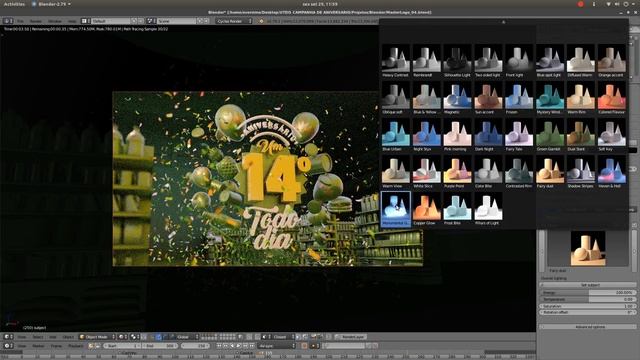Click the Activities button
Screen dimensions: 640x360
[x=14, y=4]
